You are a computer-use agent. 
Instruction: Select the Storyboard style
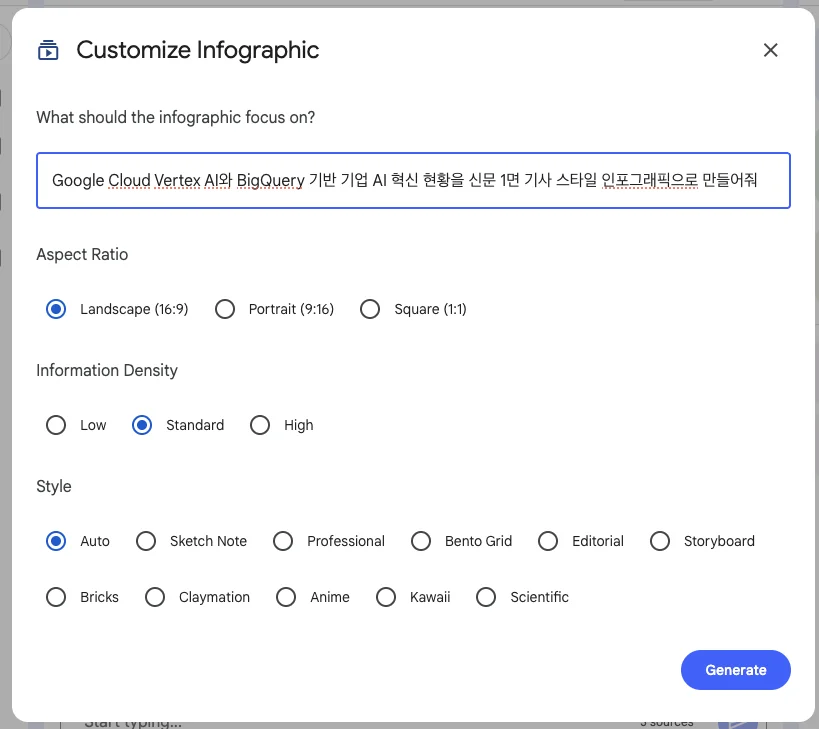click(660, 541)
